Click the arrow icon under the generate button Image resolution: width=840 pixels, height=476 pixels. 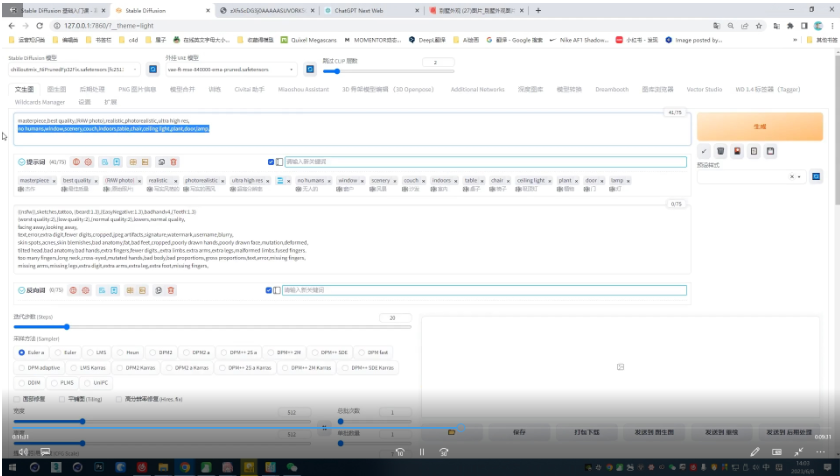click(x=704, y=152)
